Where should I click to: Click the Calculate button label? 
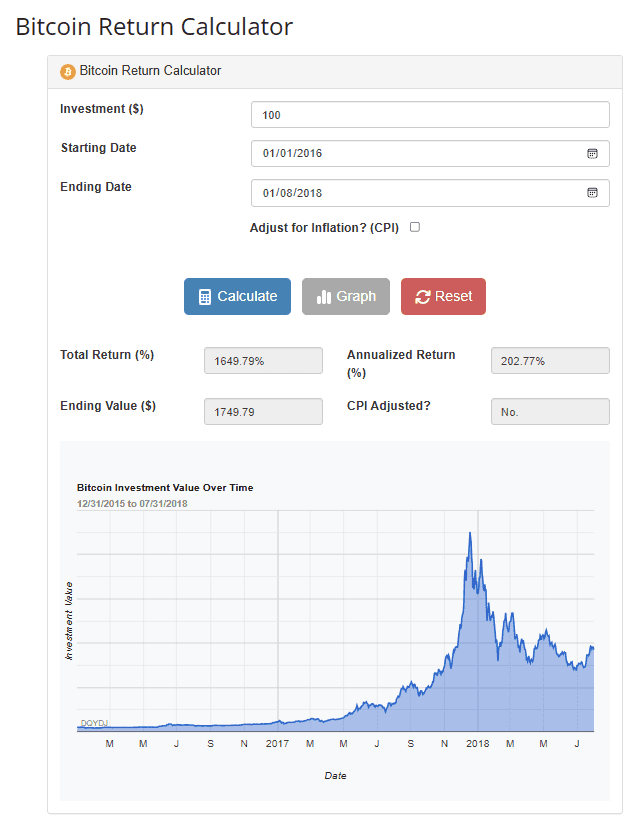point(247,296)
